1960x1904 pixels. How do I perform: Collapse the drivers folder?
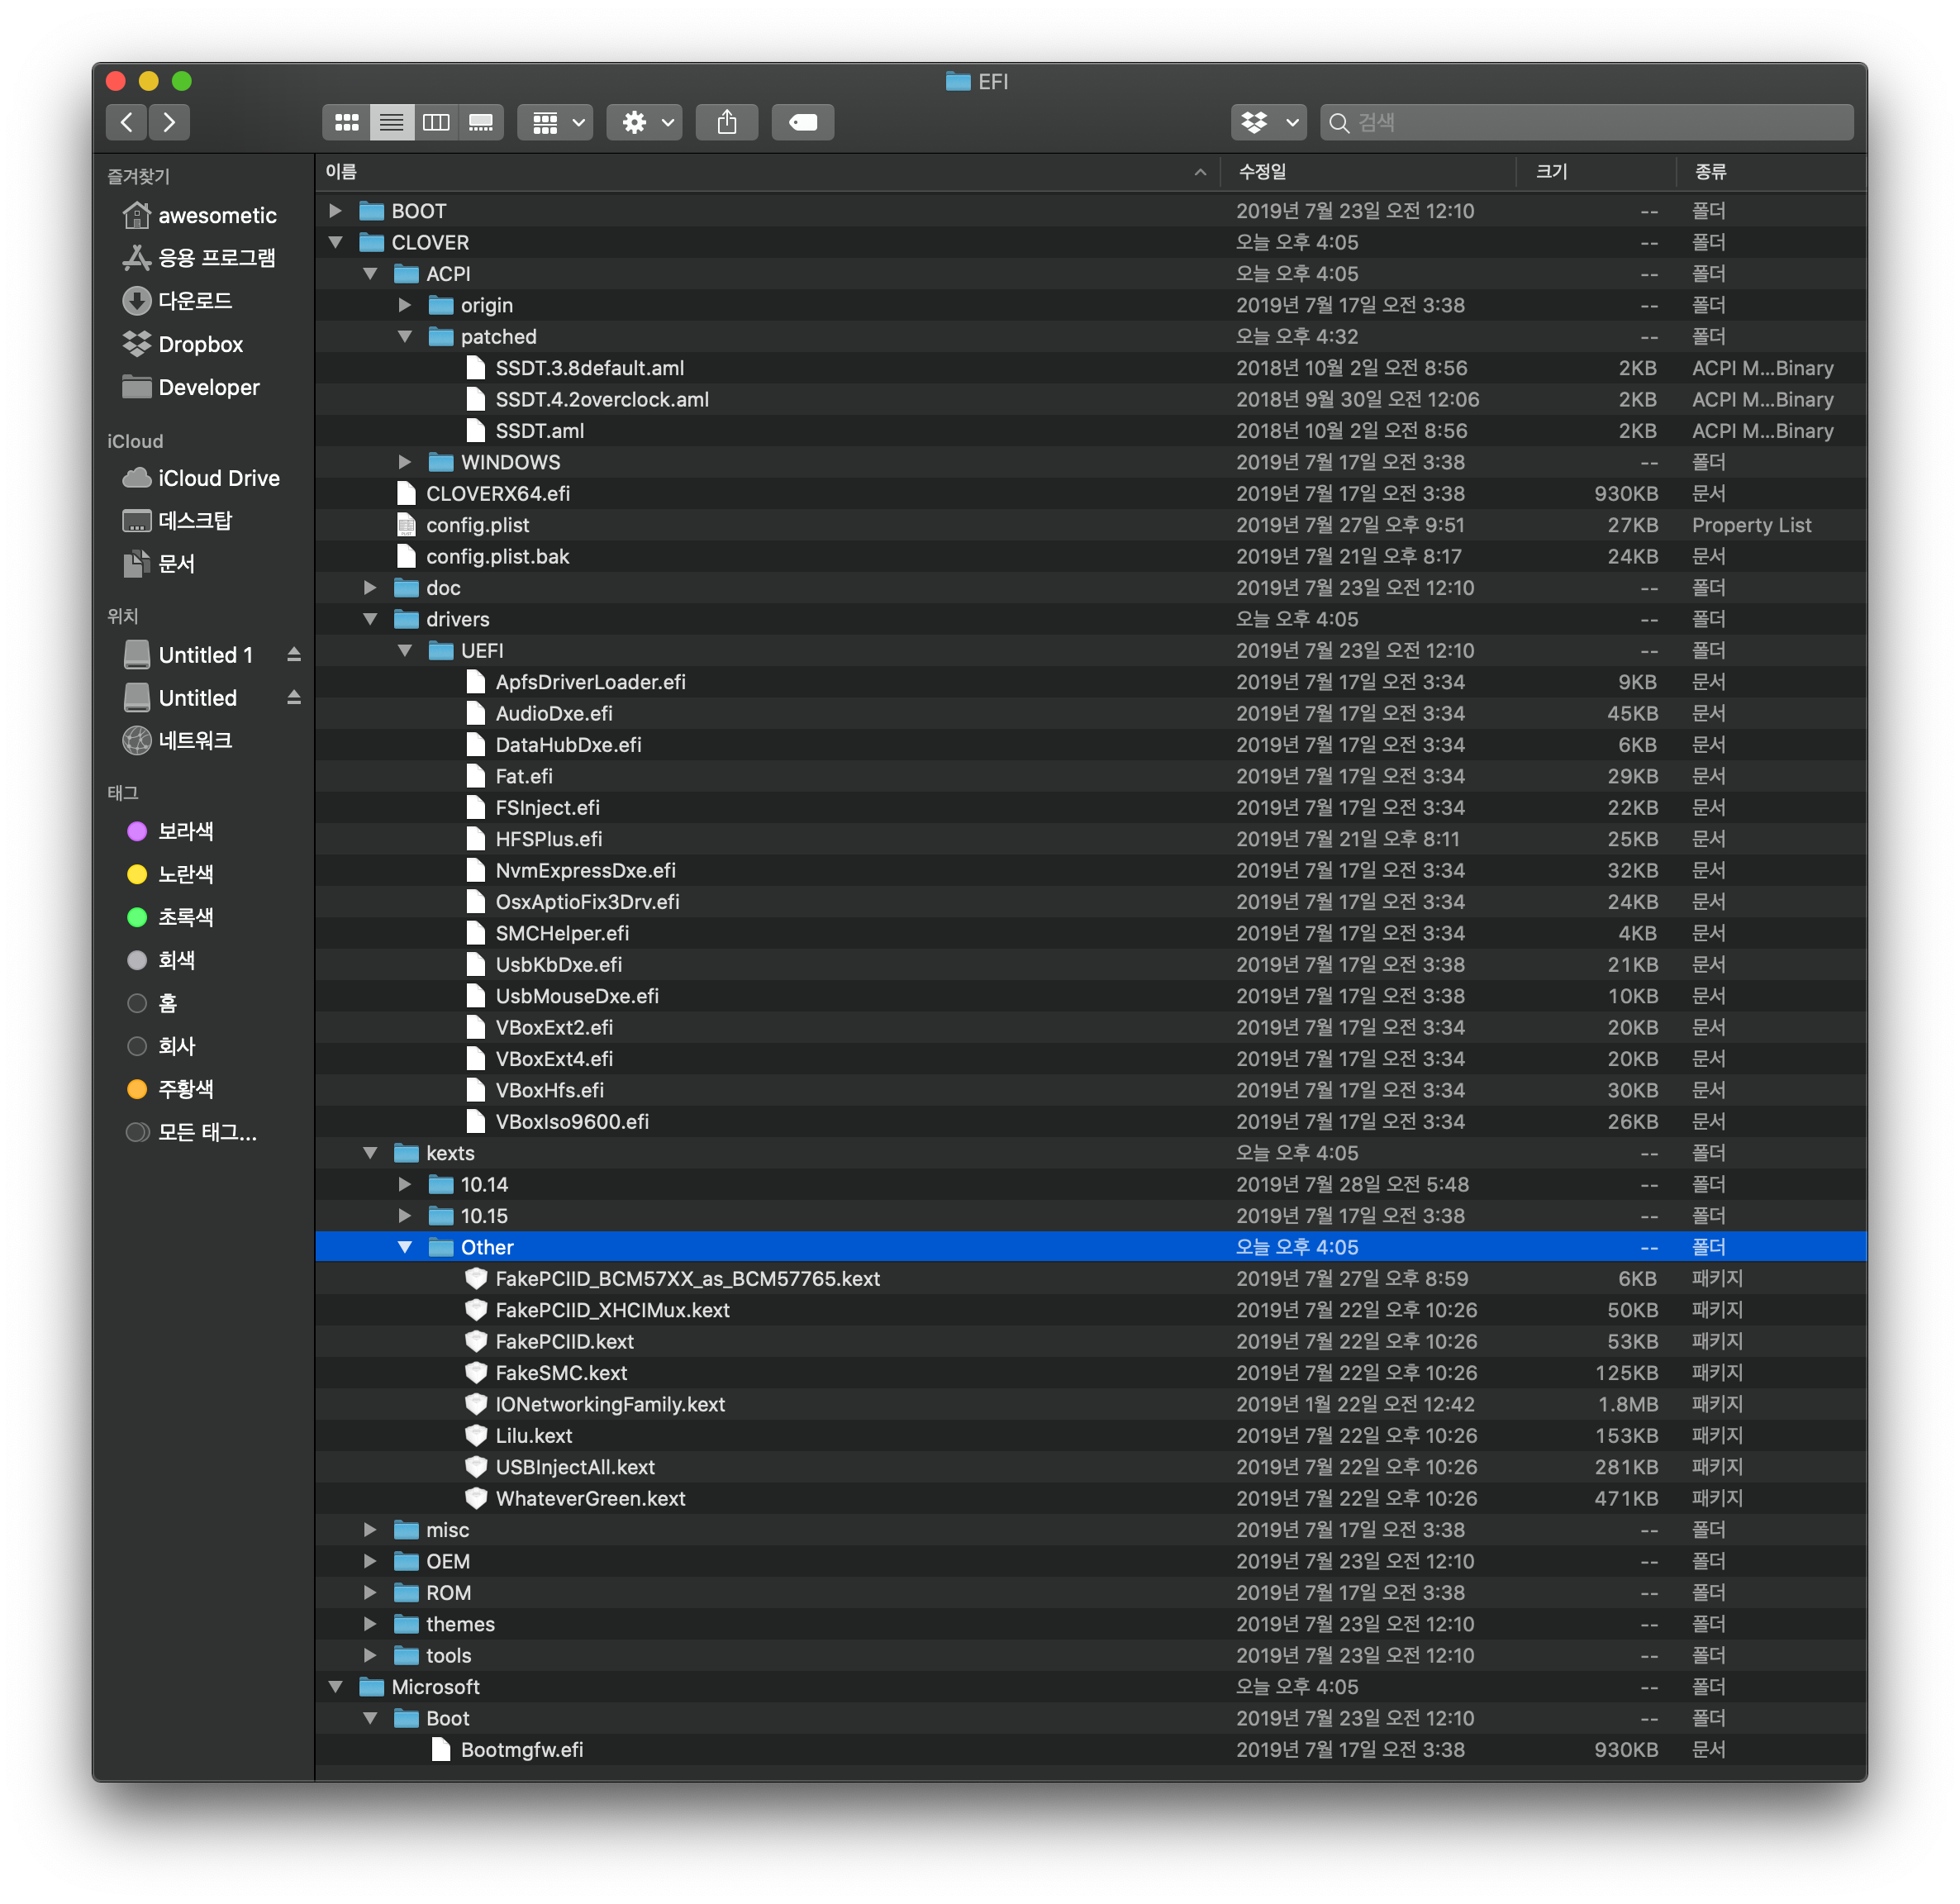(370, 619)
